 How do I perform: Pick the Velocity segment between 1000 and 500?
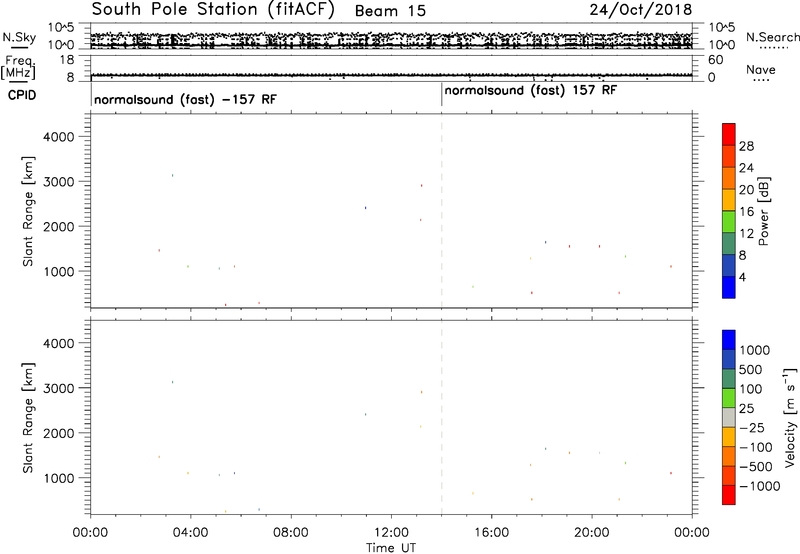pos(729,359)
